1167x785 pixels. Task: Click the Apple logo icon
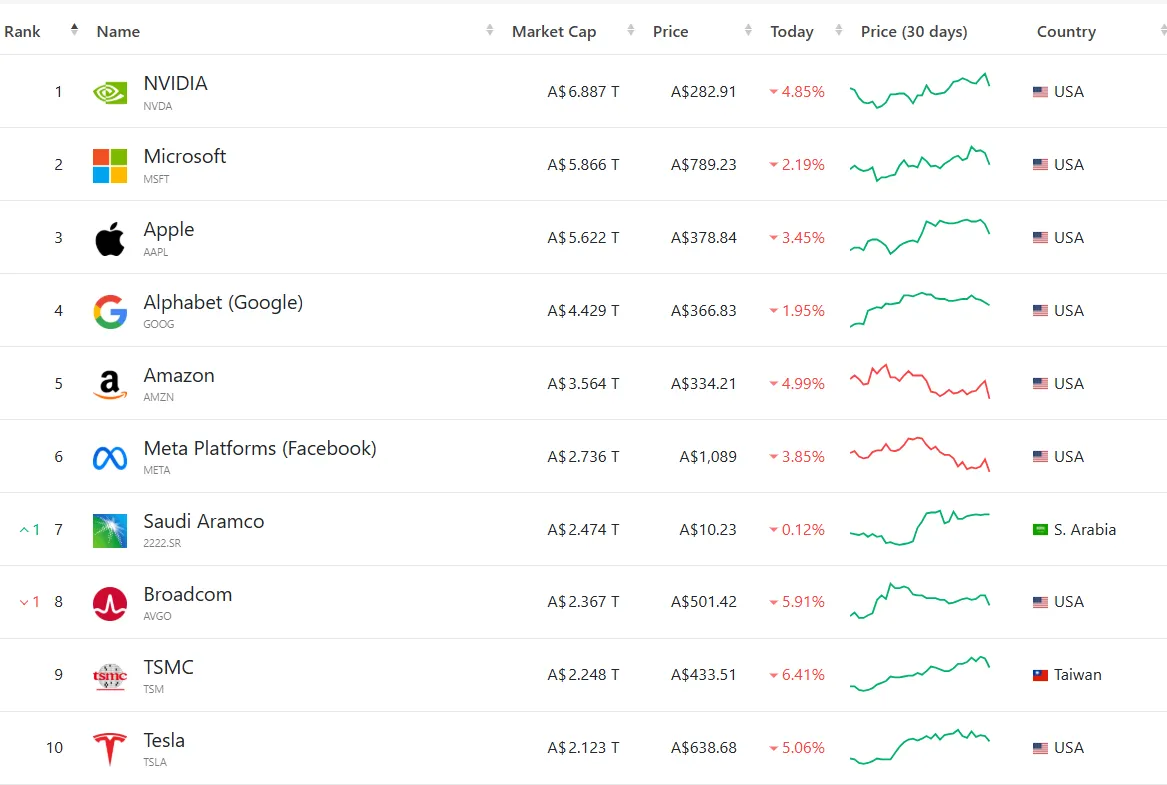point(110,239)
